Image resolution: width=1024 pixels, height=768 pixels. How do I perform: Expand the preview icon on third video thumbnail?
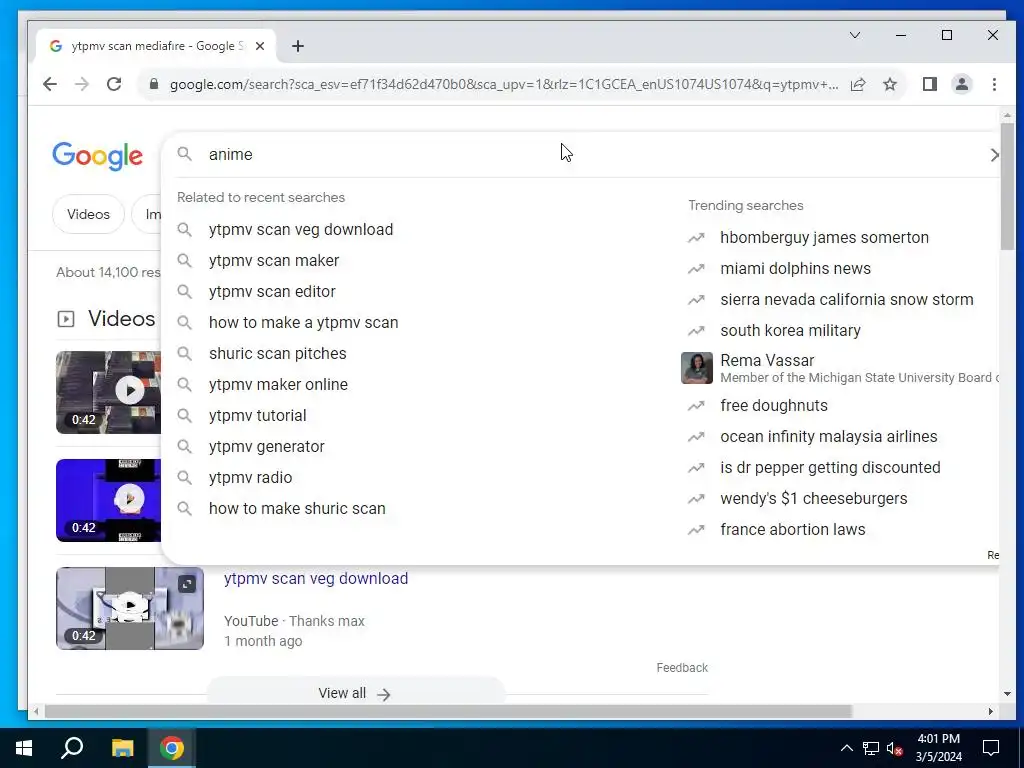click(187, 584)
